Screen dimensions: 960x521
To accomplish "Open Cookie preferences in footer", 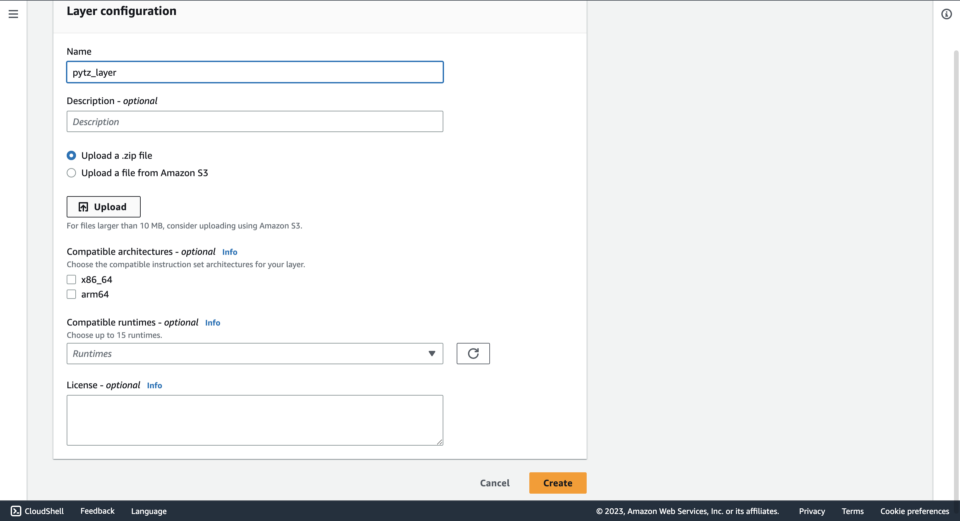I will point(914,511).
